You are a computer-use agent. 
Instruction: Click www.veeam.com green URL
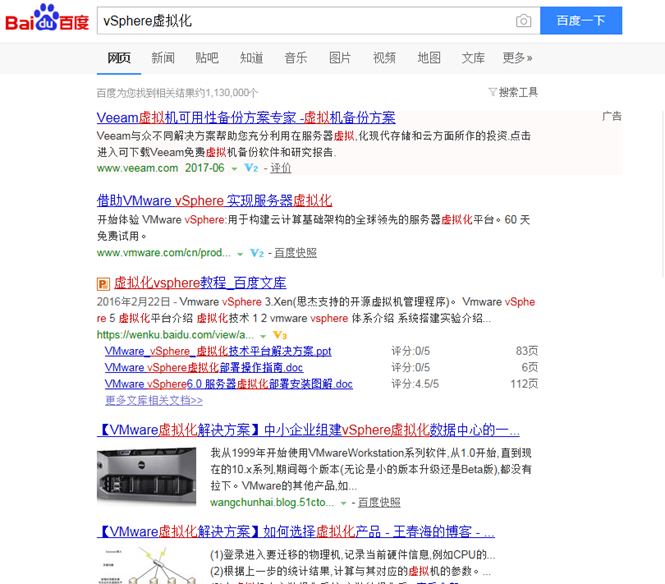[x=137, y=168]
